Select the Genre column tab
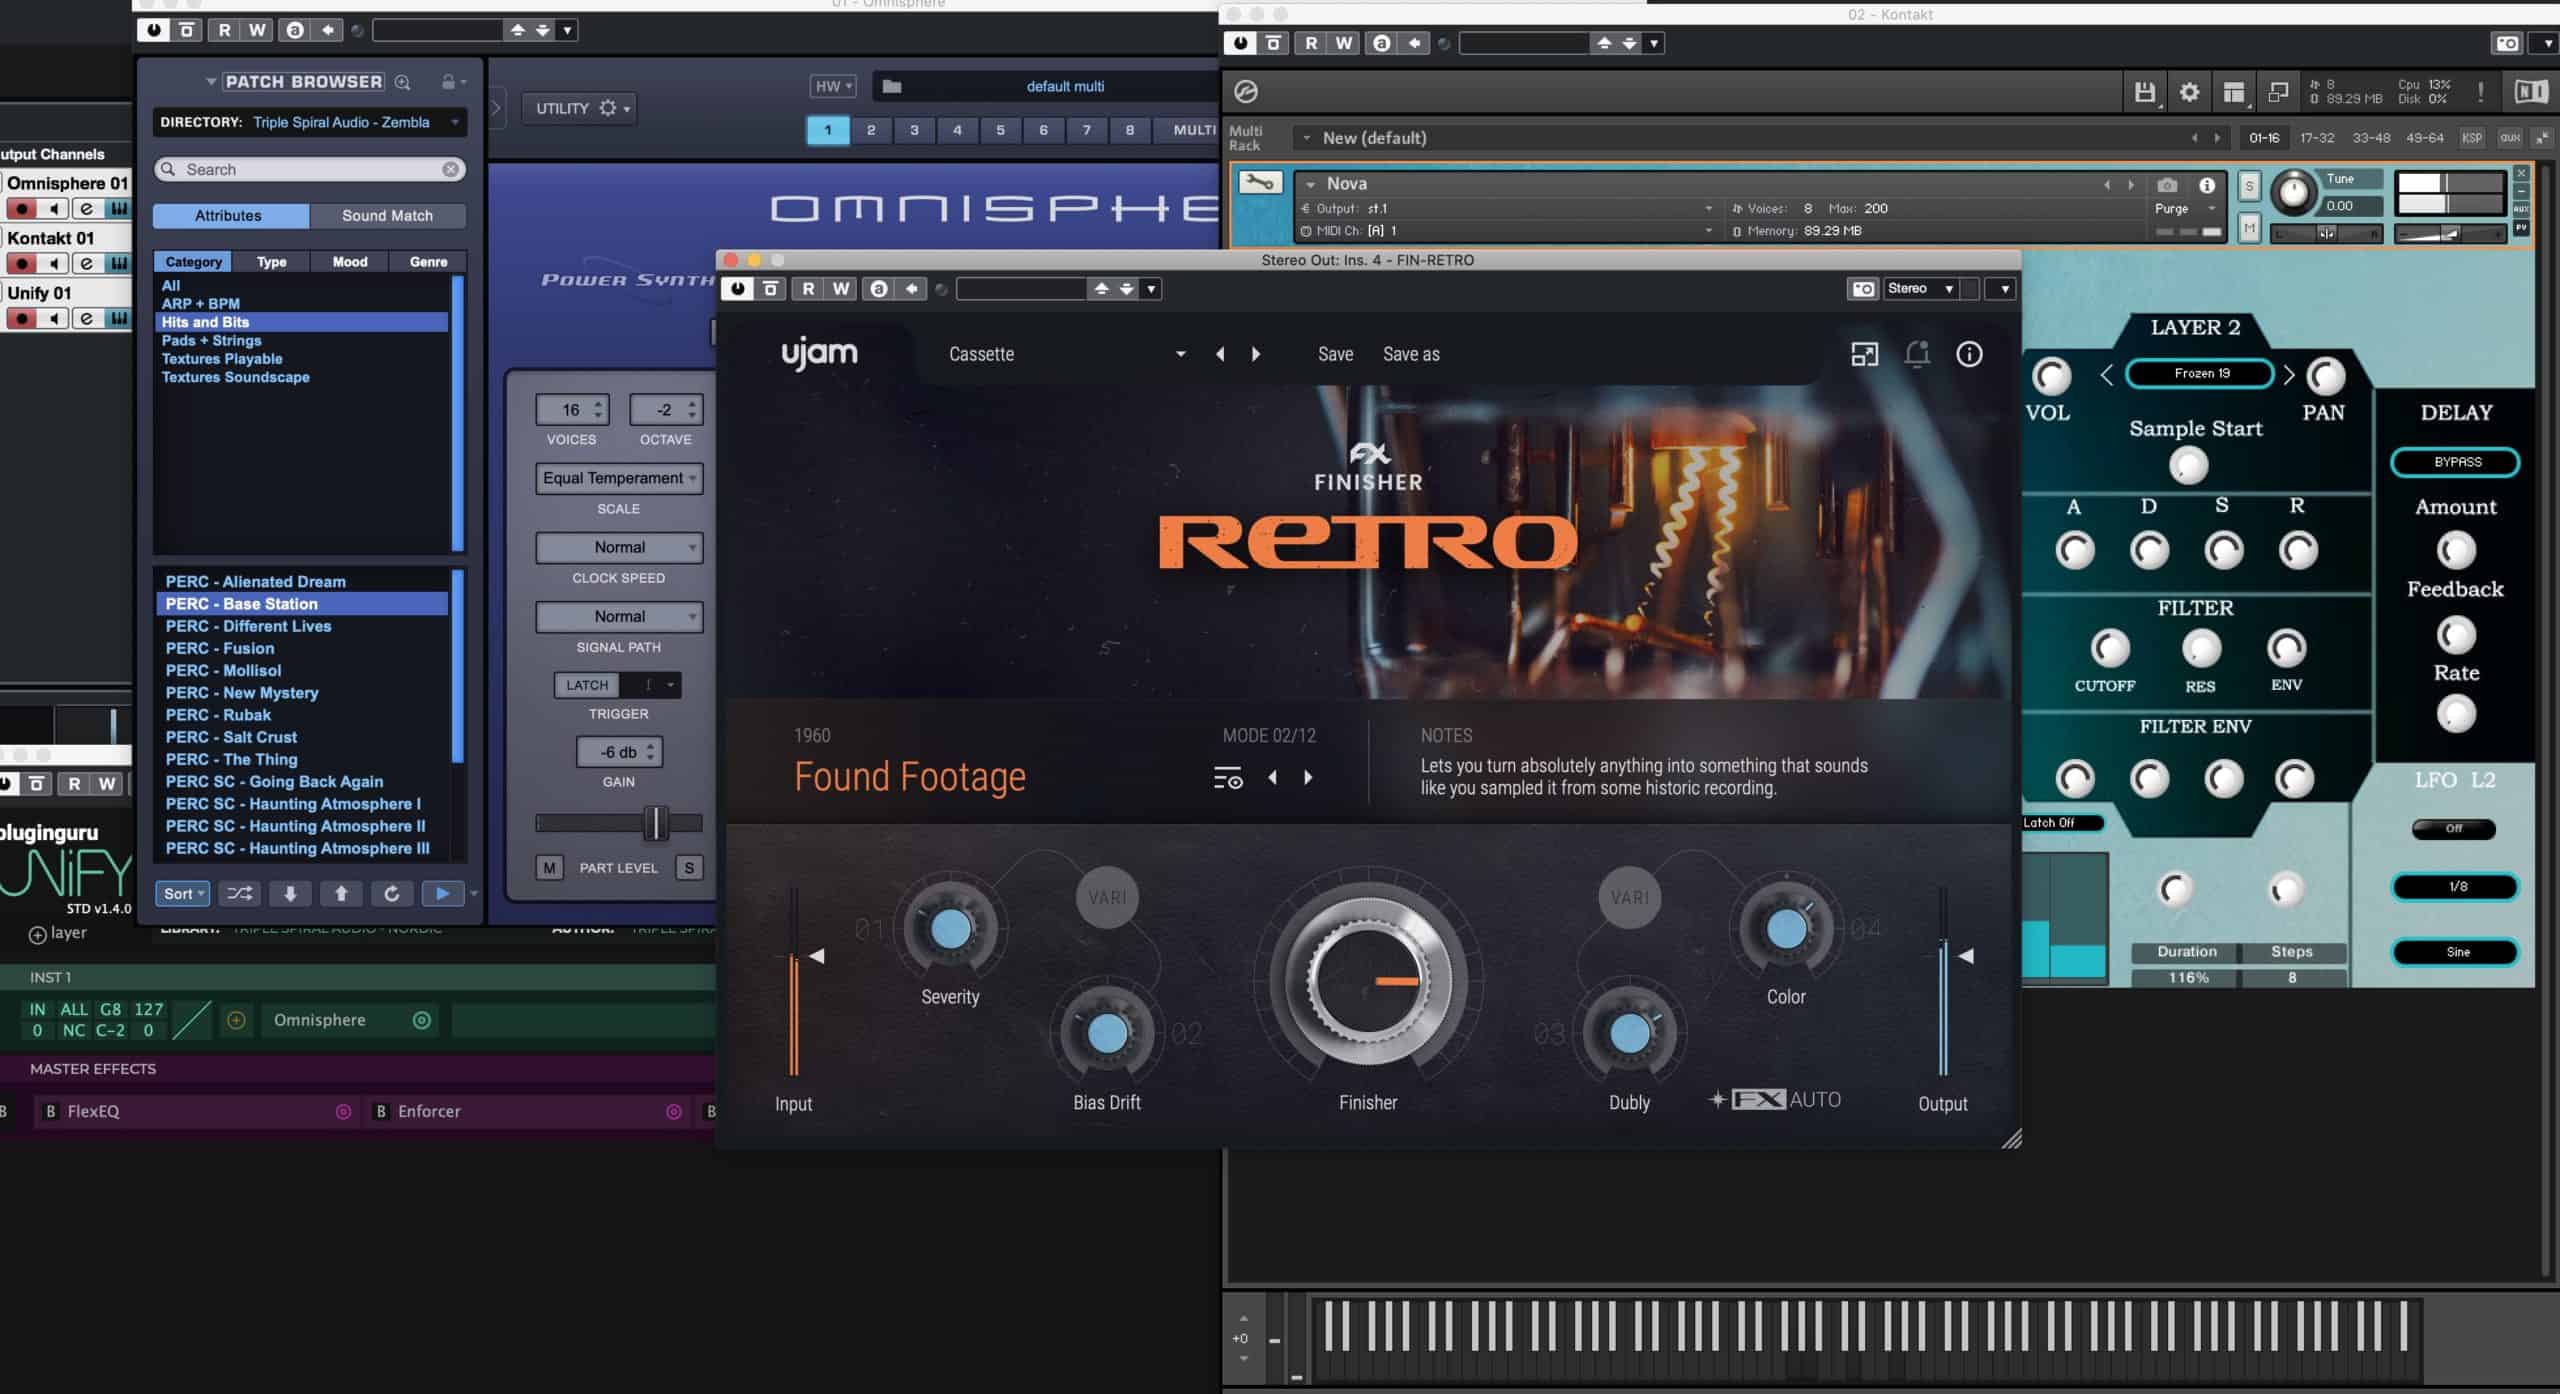Screen dimensions: 2560x1394 click(428, 261)
